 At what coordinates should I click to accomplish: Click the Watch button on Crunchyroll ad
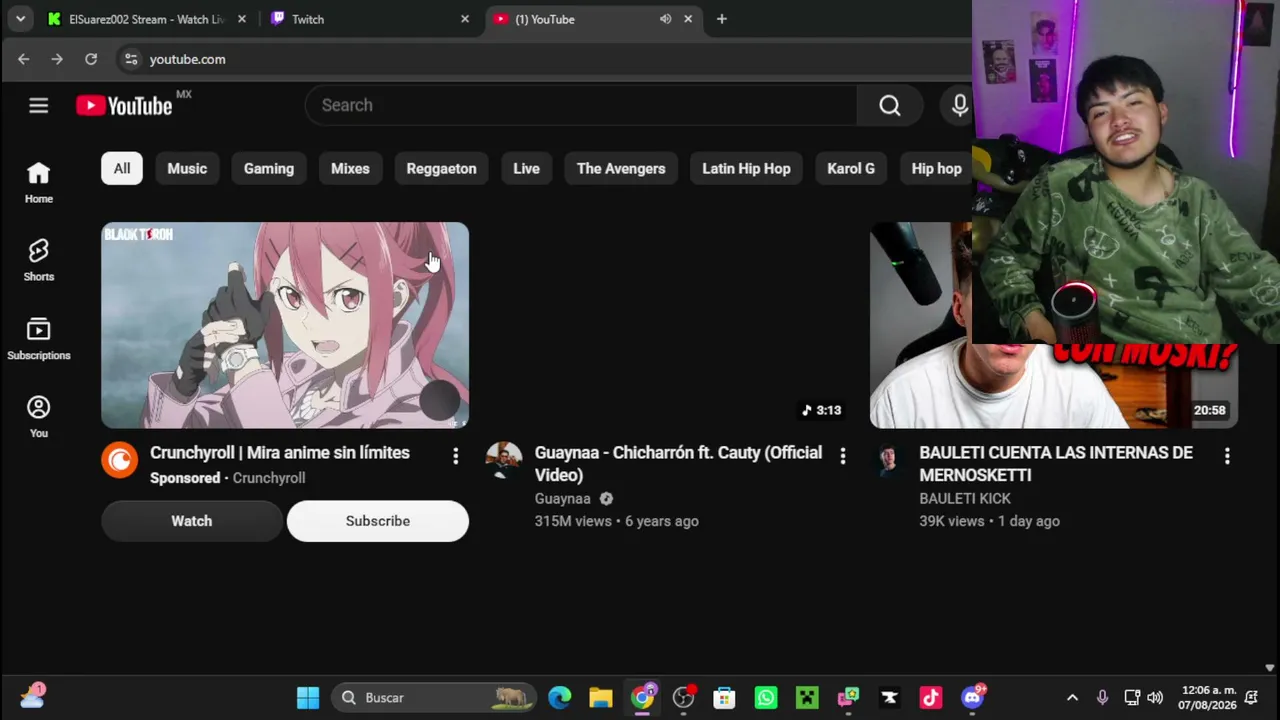click(x=192, y=521)
